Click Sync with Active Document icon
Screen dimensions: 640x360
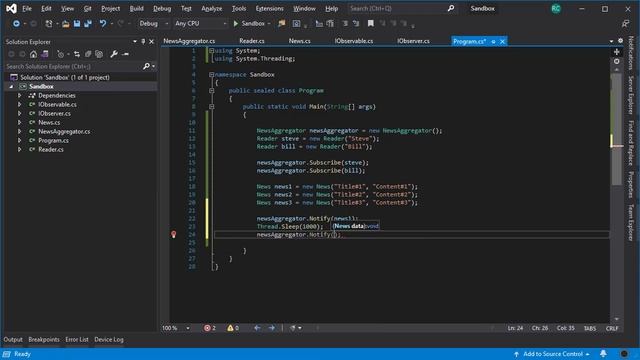tap(77, 54)
